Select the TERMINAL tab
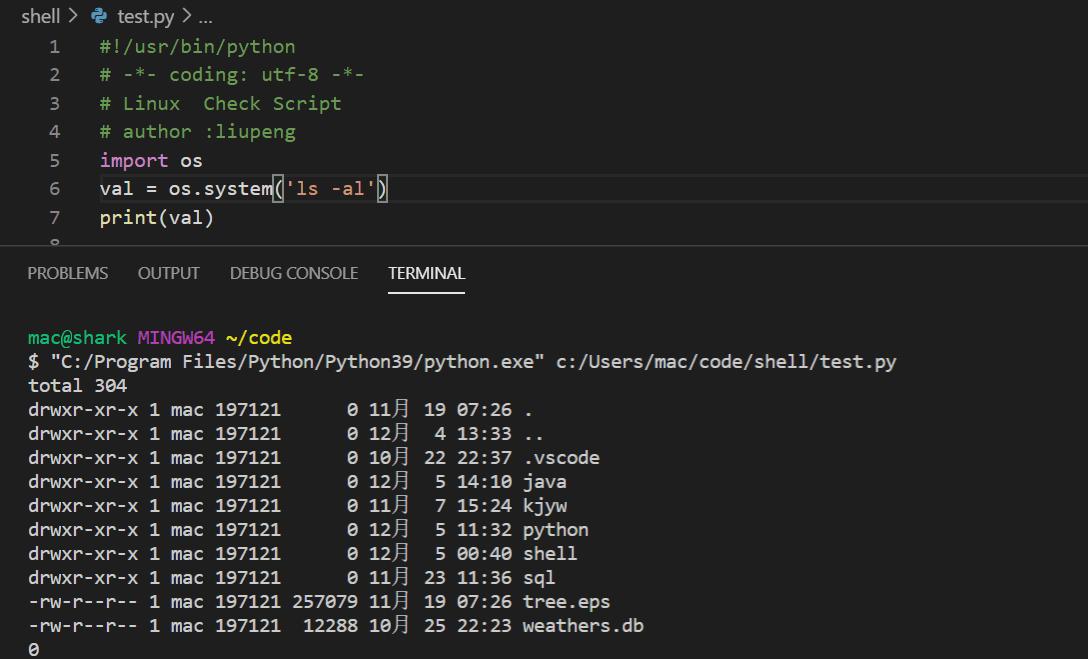1088x659 pixels. coord(426,272)
